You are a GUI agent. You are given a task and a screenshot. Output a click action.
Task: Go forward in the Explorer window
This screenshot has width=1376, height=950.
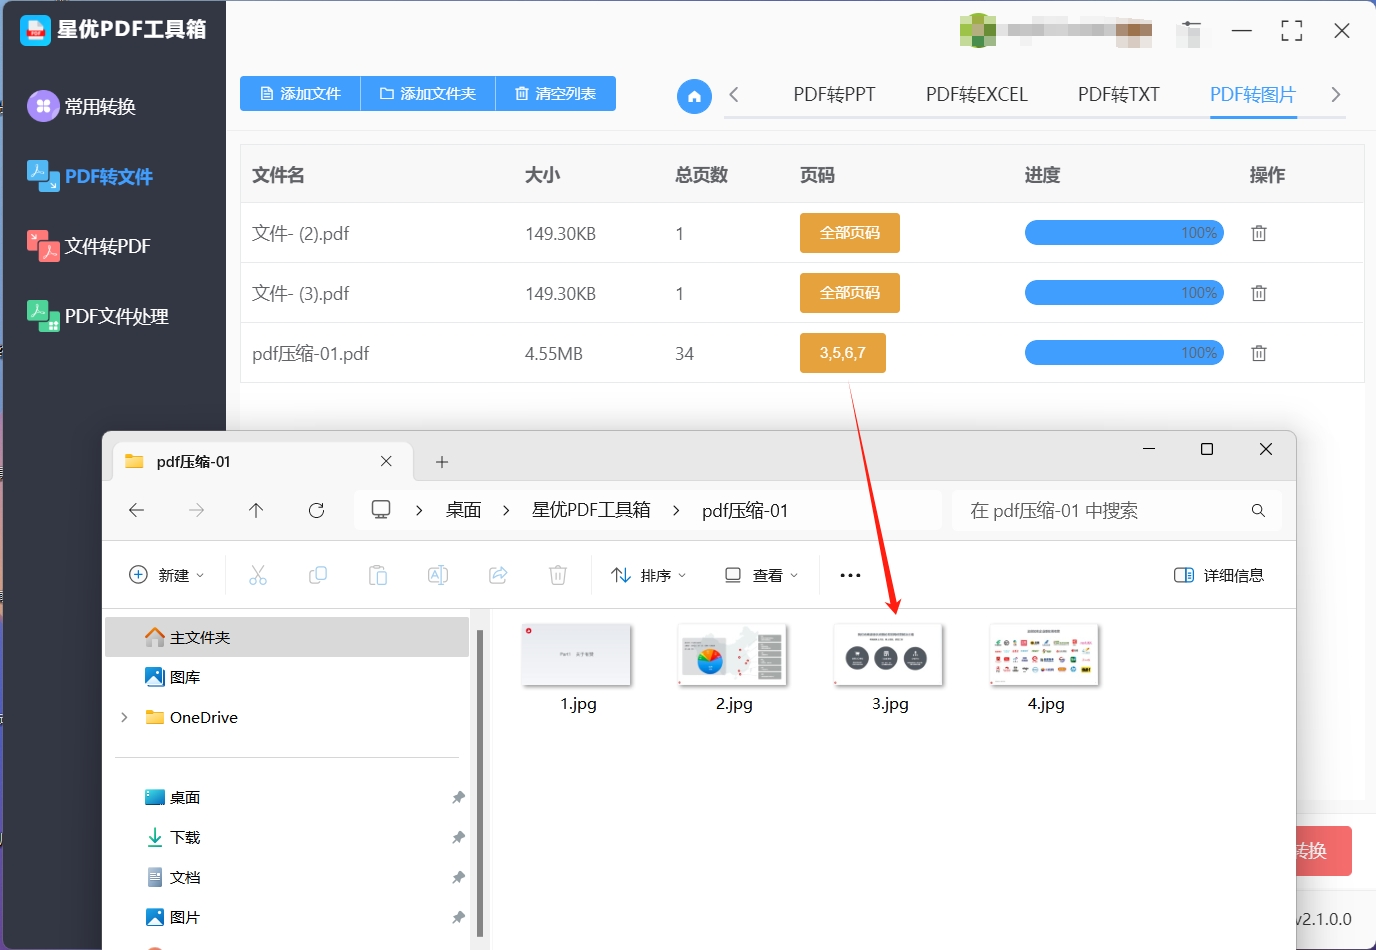197,510
